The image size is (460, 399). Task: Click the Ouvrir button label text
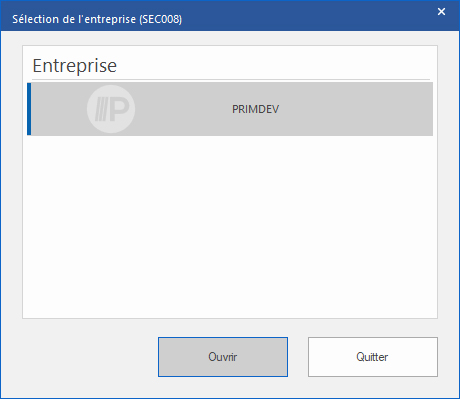pyautogui.click(x=223, y=357)
